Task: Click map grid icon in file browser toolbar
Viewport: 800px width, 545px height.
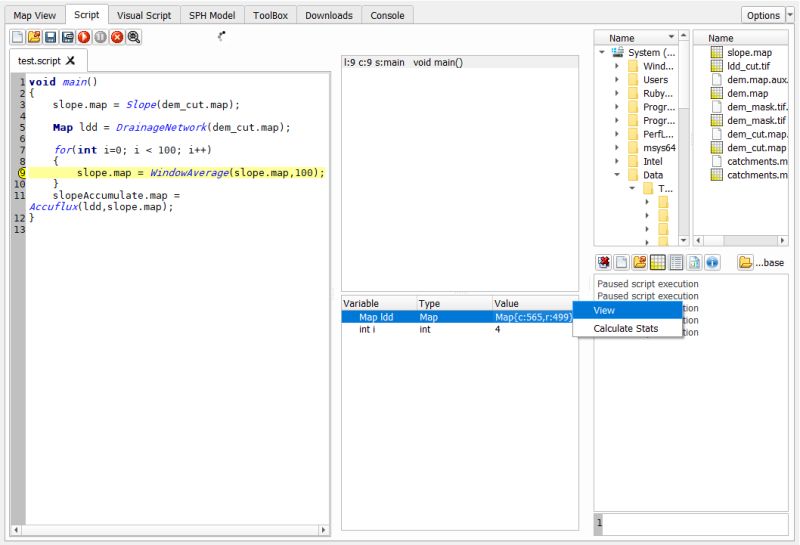Action: point(658,262)
